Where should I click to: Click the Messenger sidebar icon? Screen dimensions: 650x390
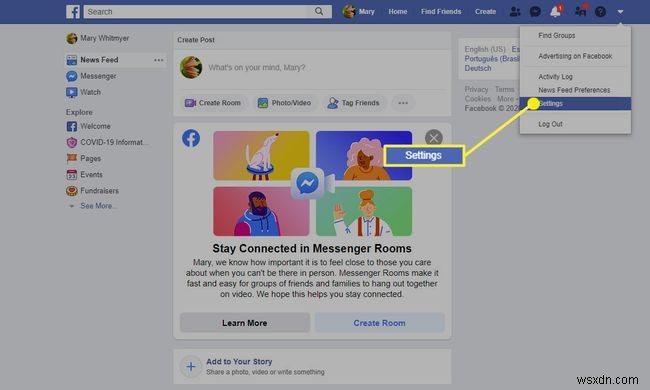tap(72, 76)
